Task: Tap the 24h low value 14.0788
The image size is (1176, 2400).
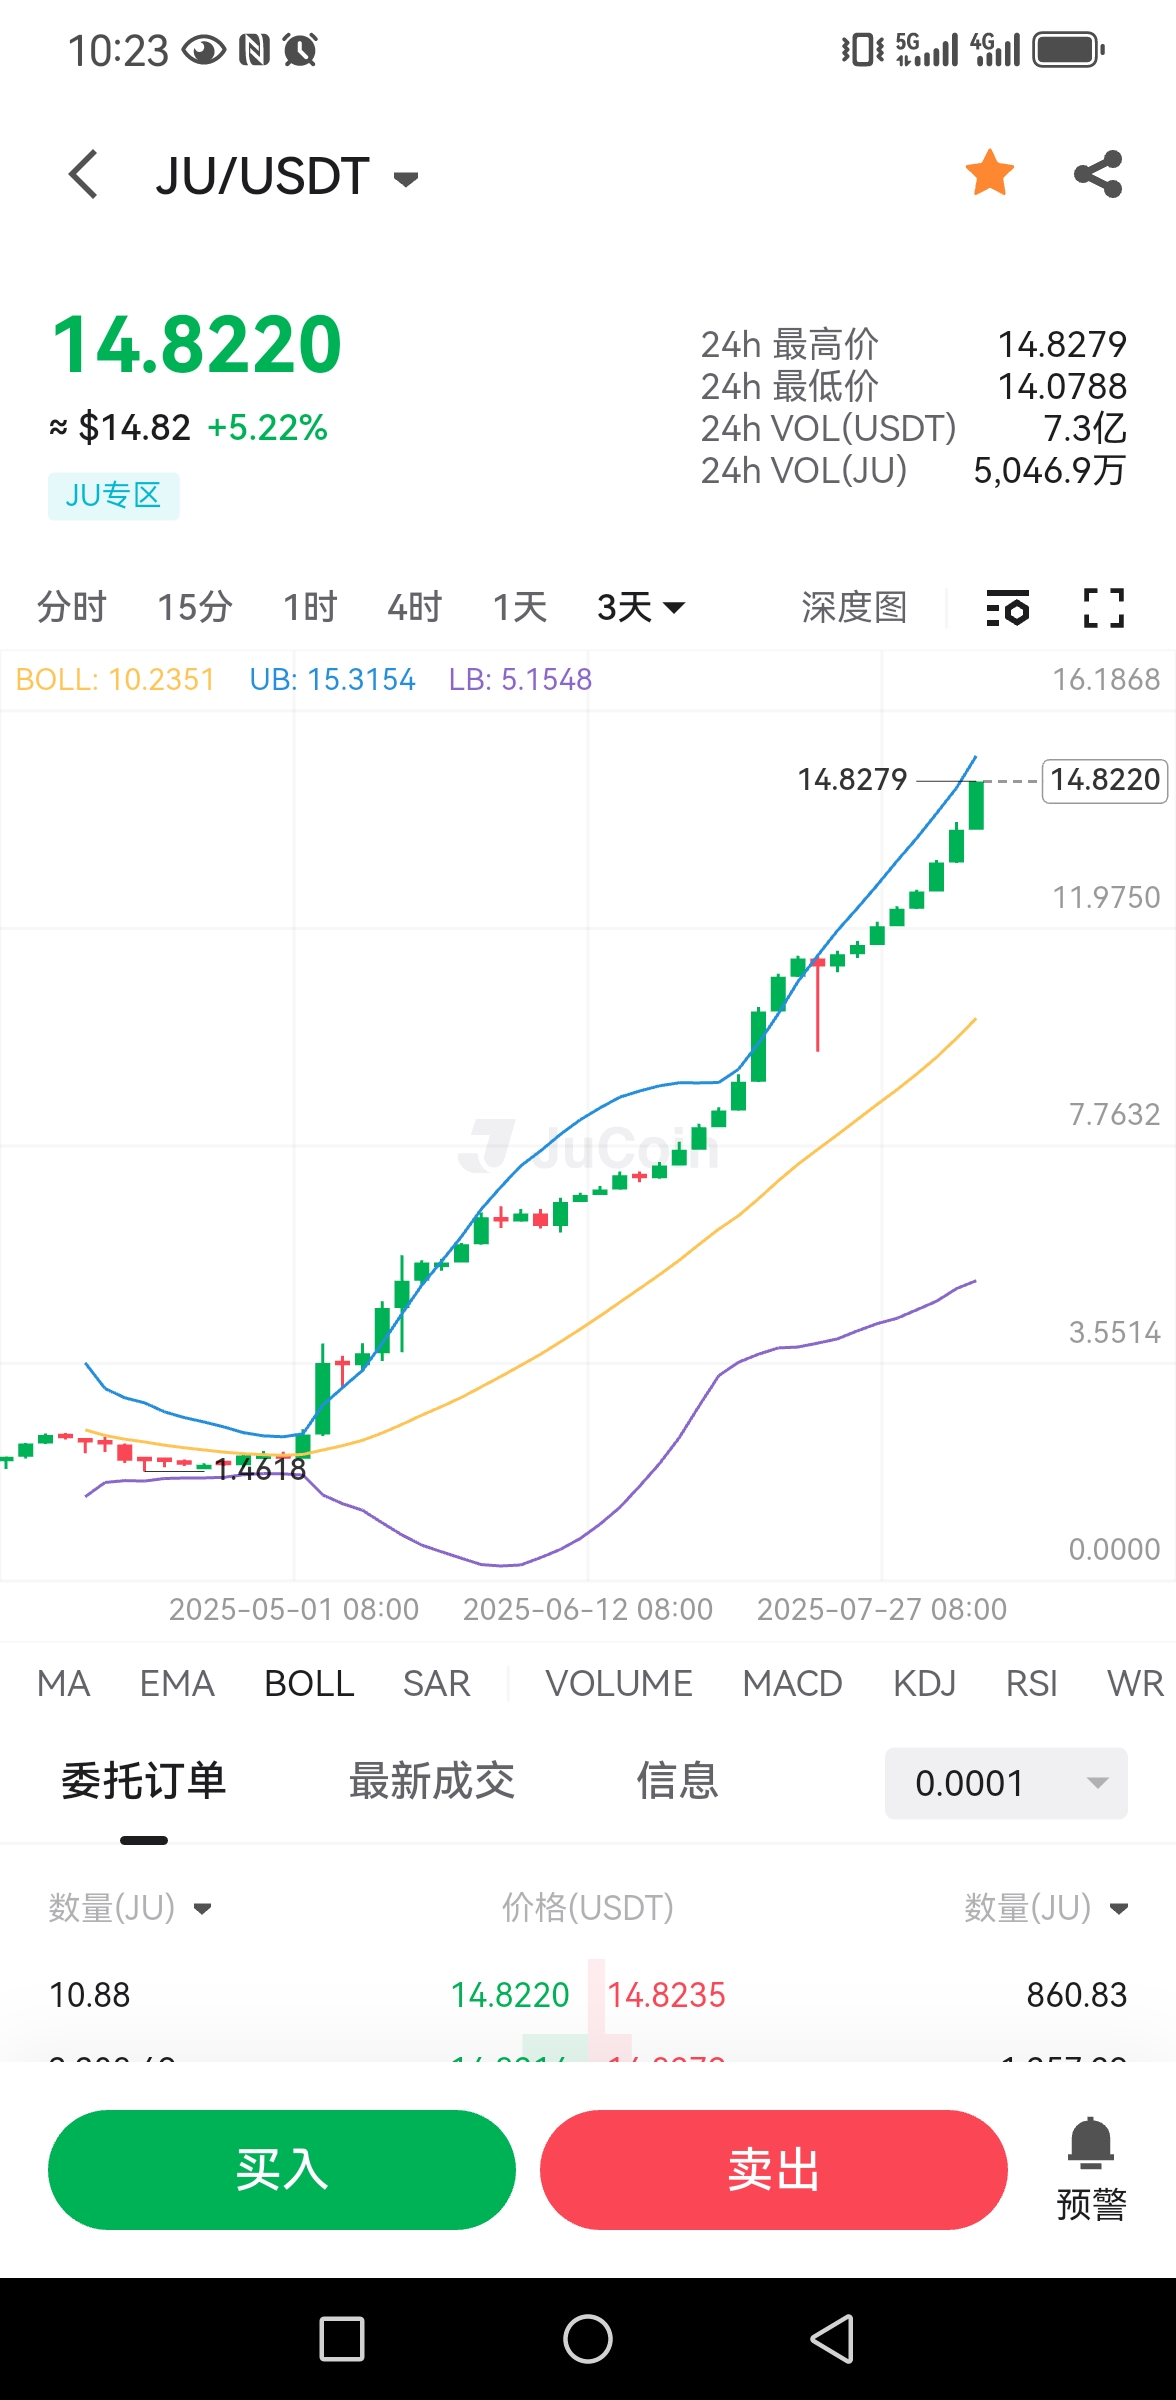Action: (1062, 387)
